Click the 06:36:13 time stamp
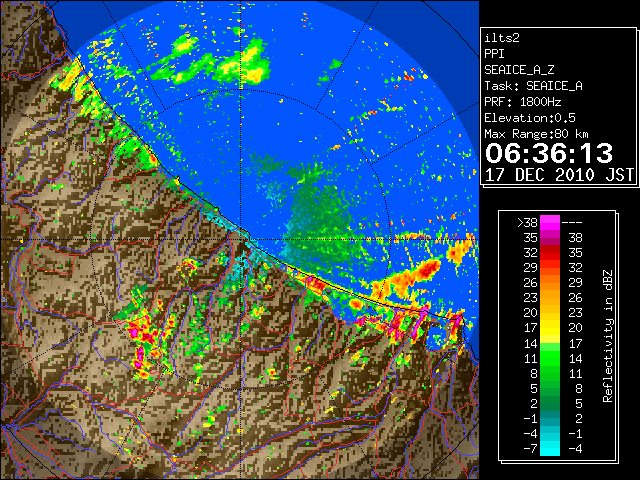Image resolution: width=640 pixels, height=480 pixels. (x=549, y=153)
